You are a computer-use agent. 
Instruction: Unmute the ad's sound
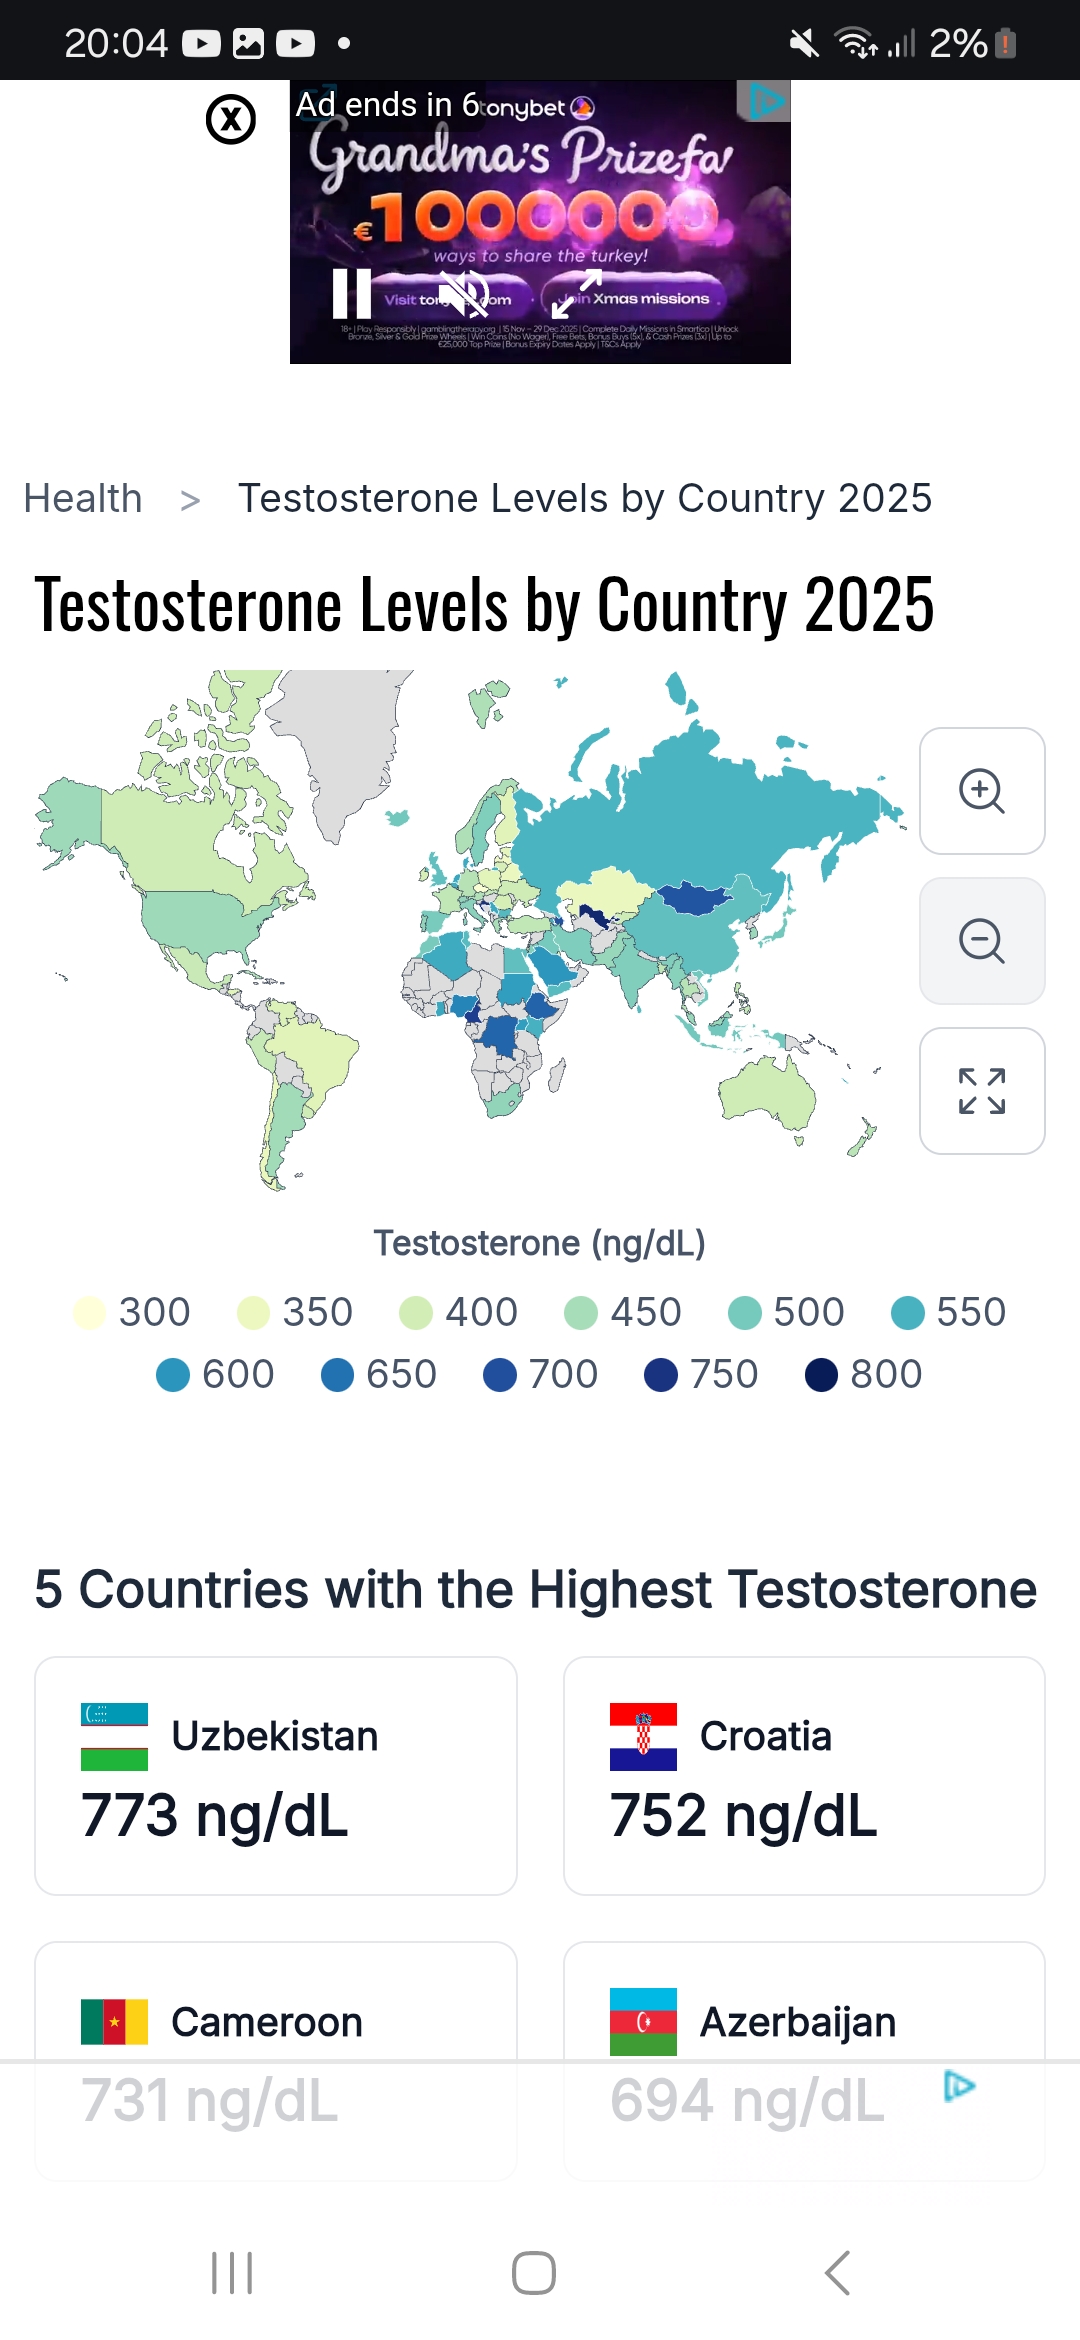[x=463, y=293]
